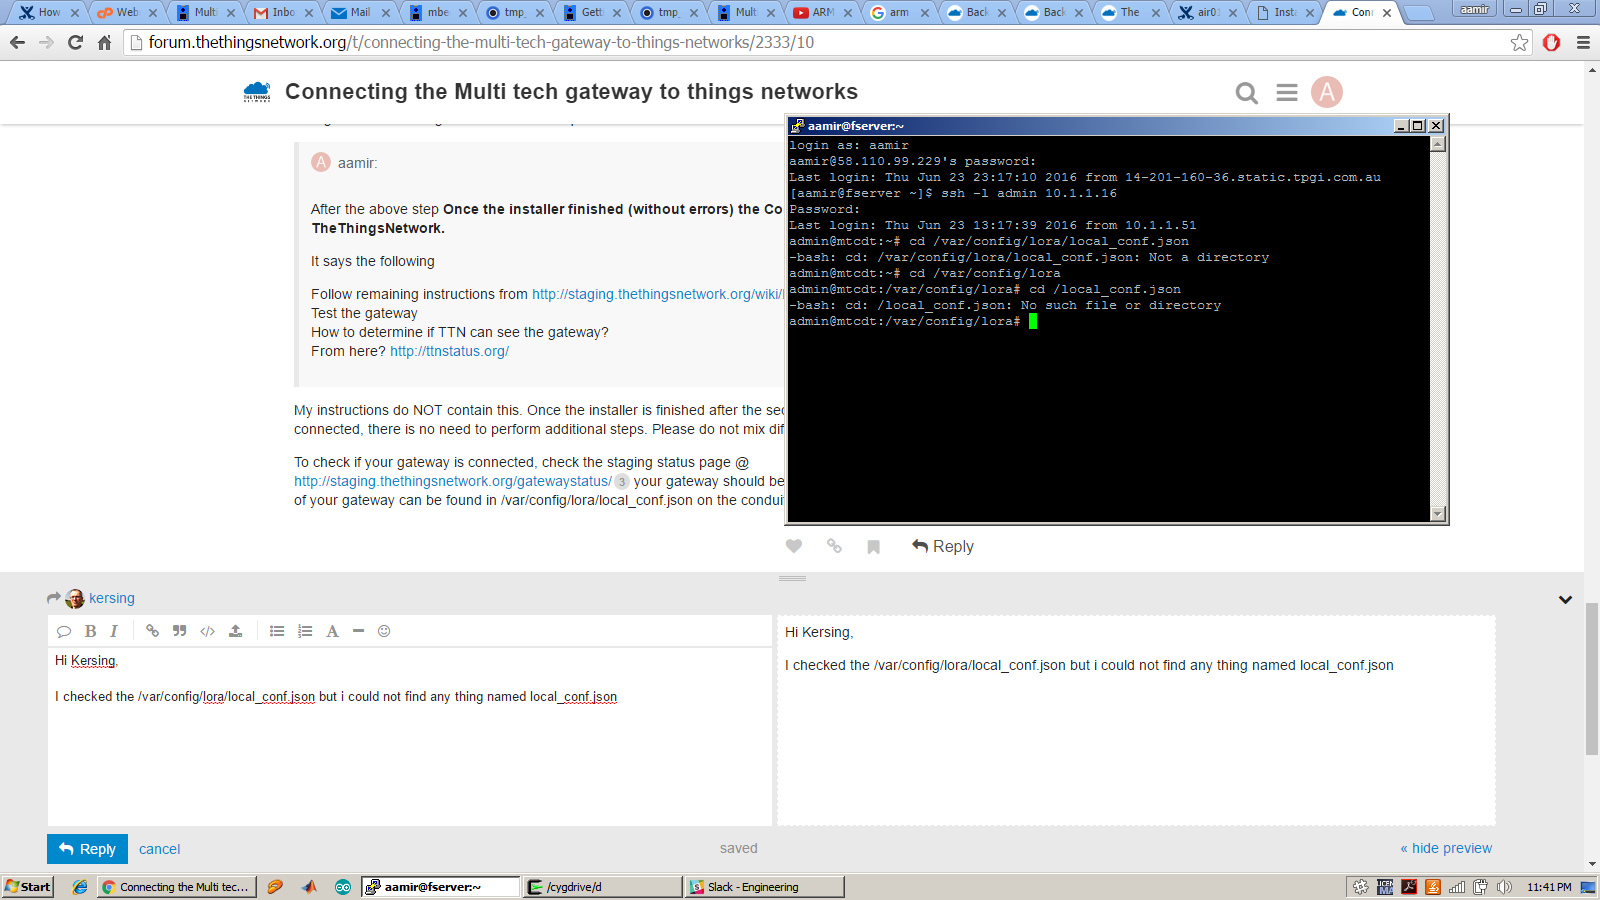Click the topic title heading
Image resolution: width=1600 pixels, height=900 pixels.
pyautogui.click(x=571, y=92)
